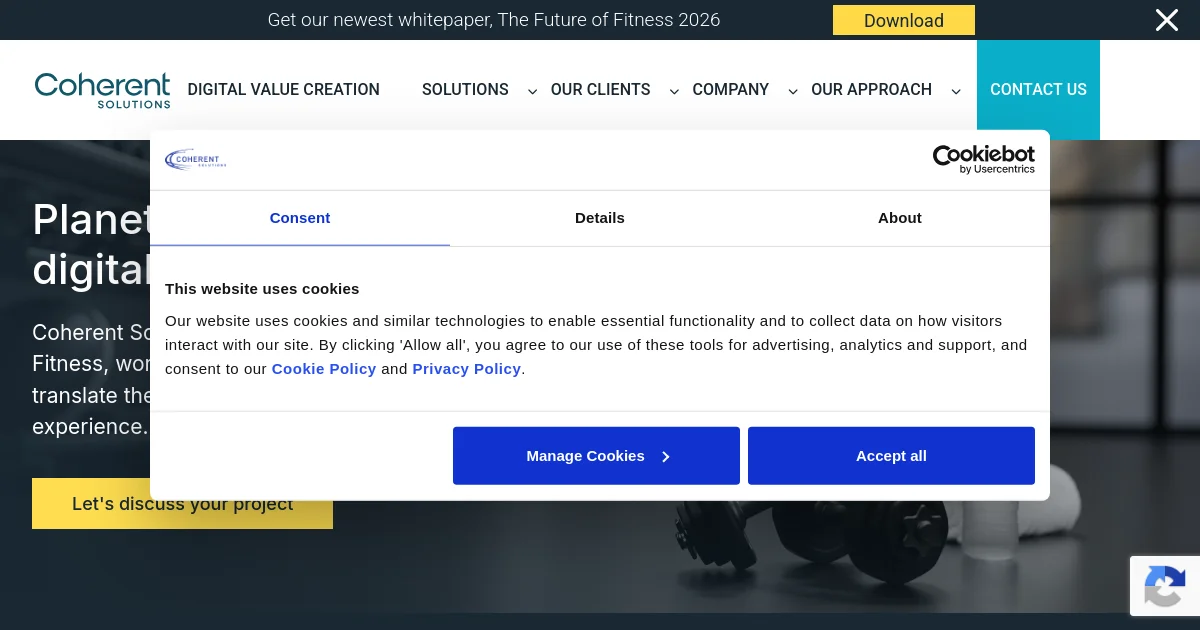Expand the Our Approach menu chevron
Viewport: 1200px width, 630px height.
point(956,91)
